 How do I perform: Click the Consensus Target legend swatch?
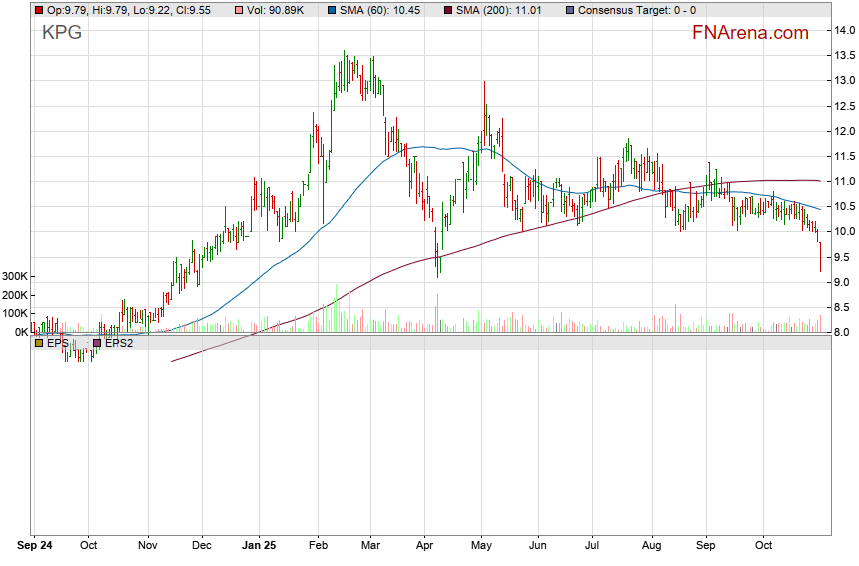(x=569, y=10)
